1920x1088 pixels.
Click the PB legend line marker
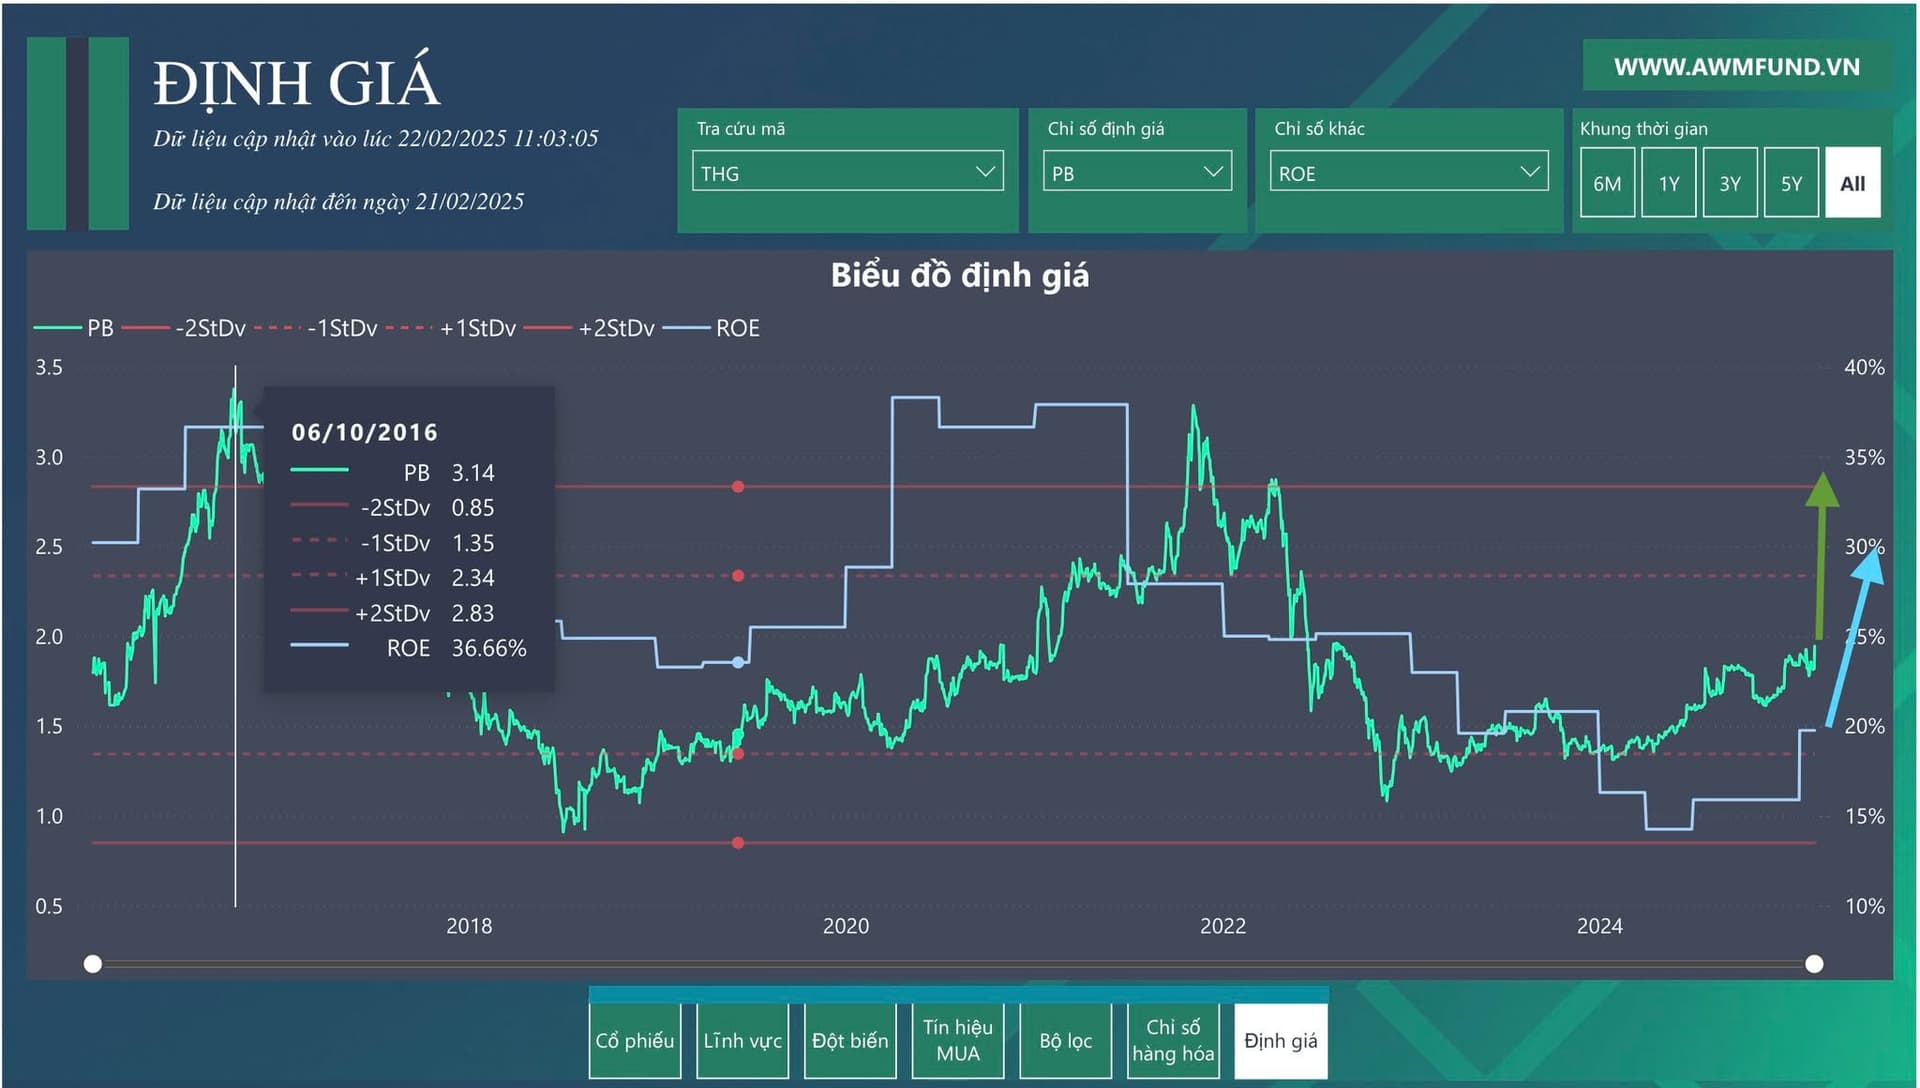pyautogui.click(x=58, y=328)
